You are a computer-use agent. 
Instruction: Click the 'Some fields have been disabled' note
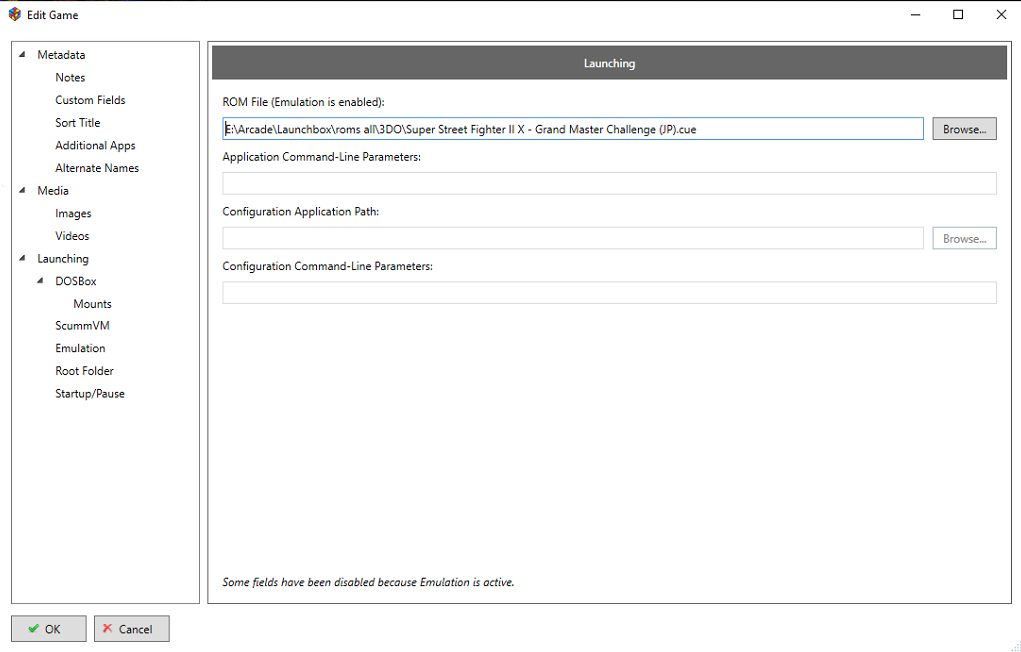(x=369, y=582)
